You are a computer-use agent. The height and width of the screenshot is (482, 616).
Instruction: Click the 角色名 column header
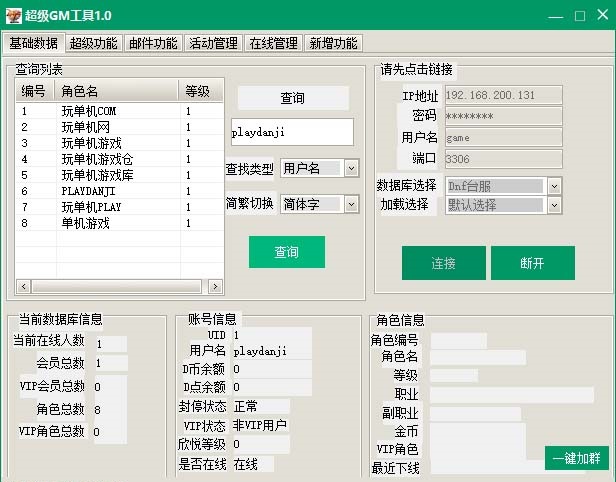tap(118, 92)
